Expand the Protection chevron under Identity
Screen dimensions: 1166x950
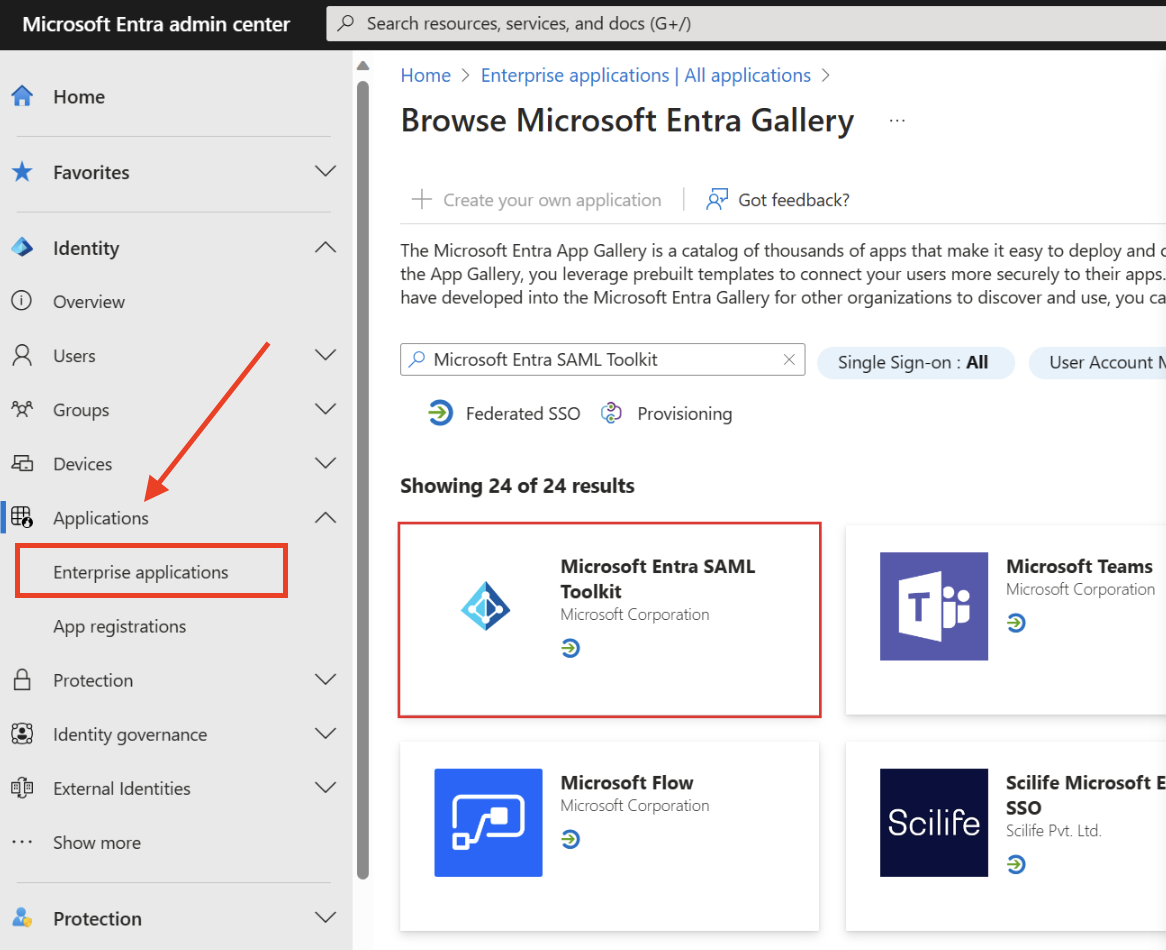(x=325, y=679)
